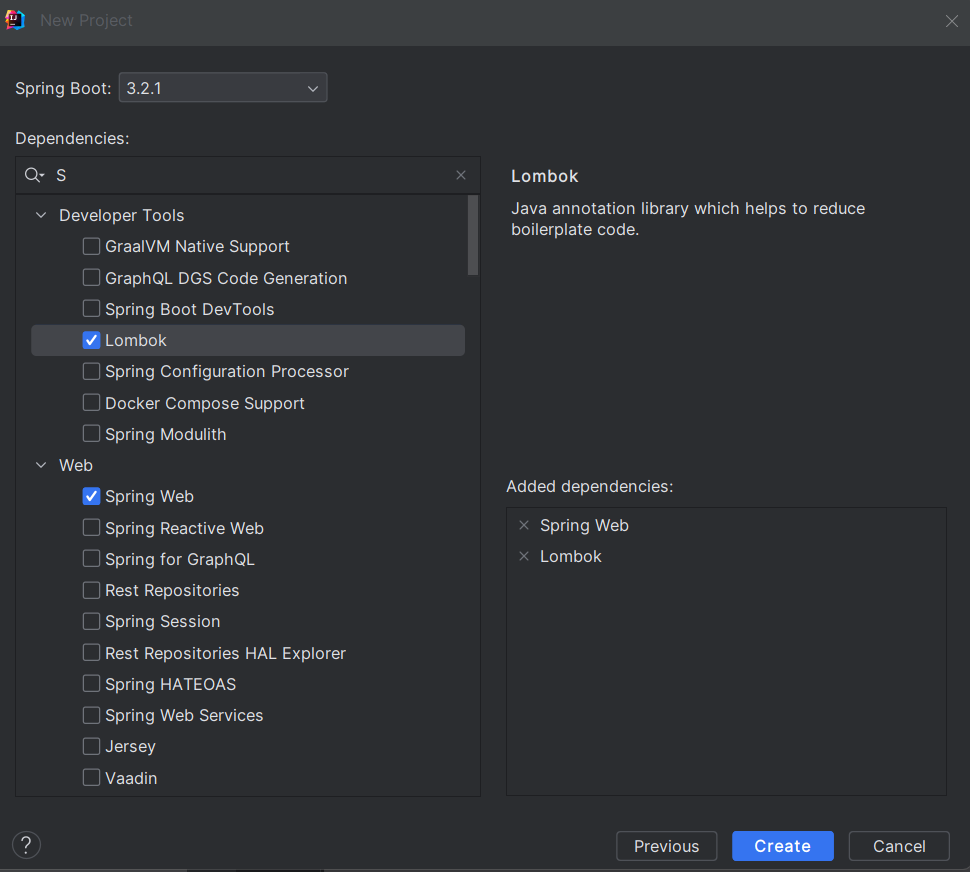Check the Jersey checkbox

92,746
